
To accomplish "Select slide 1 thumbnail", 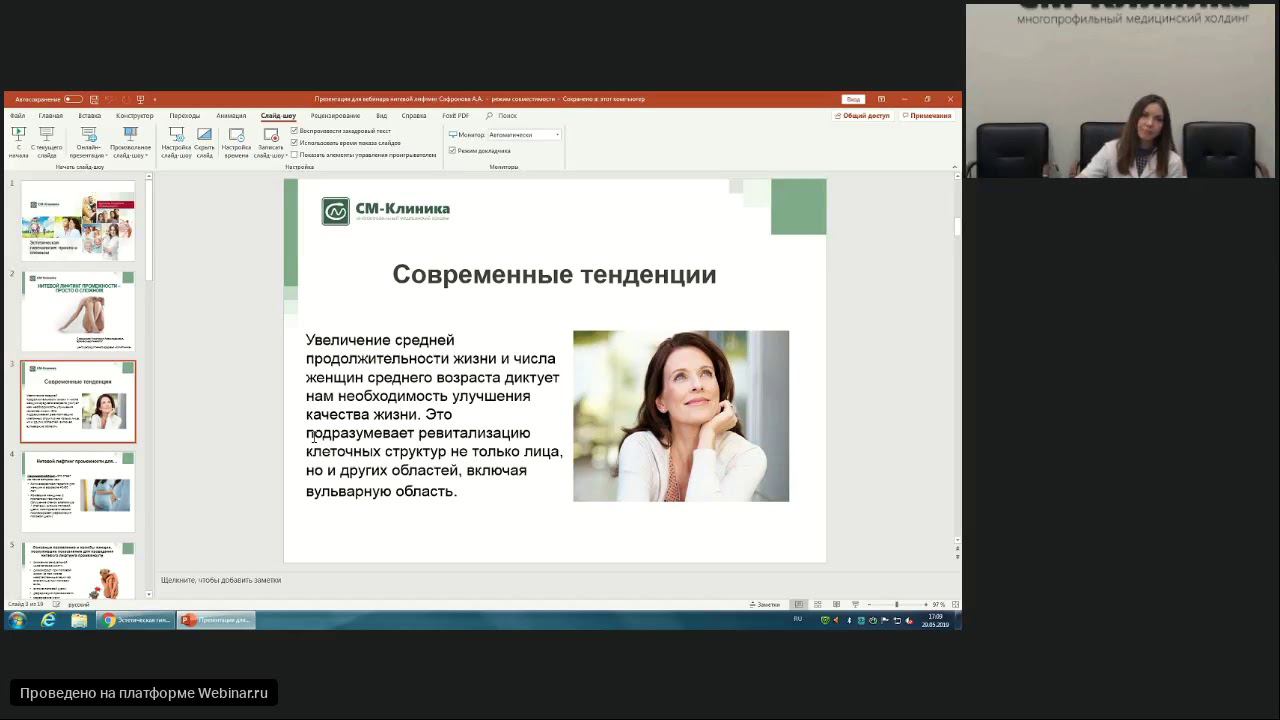I will pyautogui.click(x=78, y=221).
